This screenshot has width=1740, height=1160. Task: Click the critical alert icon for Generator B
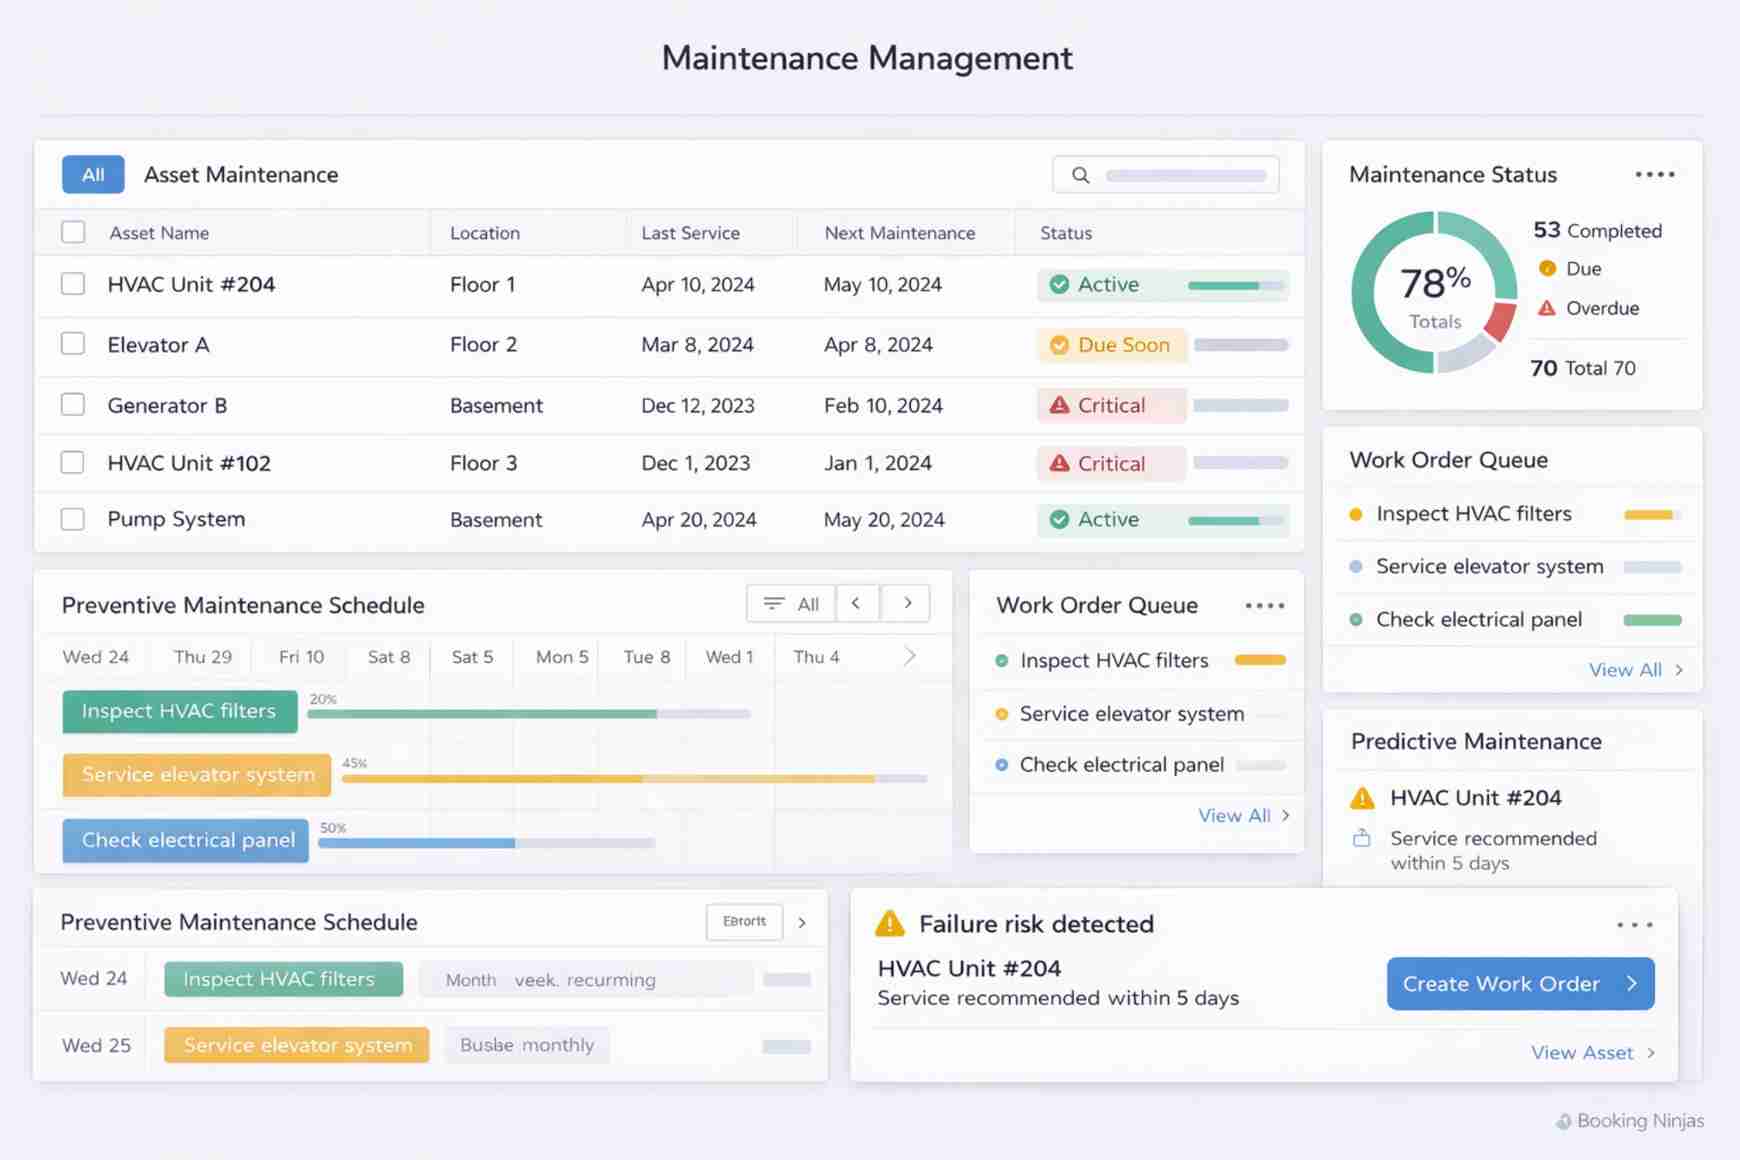tap(1060, 405)
